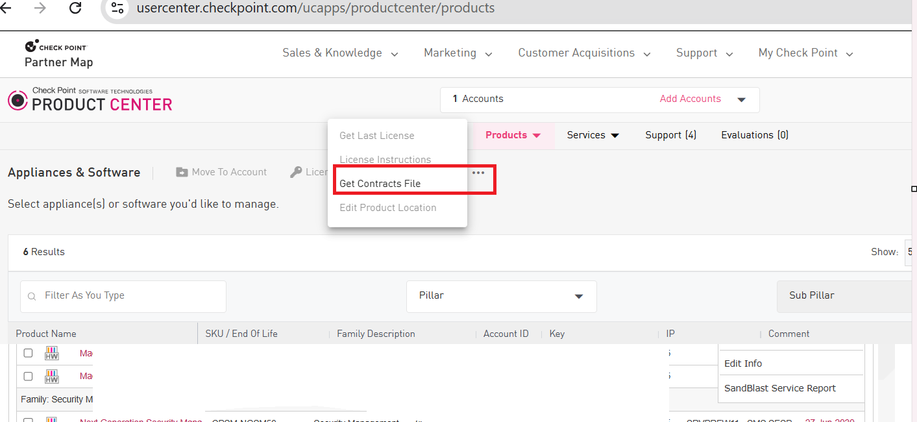Tick the checkbox of second product row
The width and height of the screenshot is (917, 422).
click(28, 376)
